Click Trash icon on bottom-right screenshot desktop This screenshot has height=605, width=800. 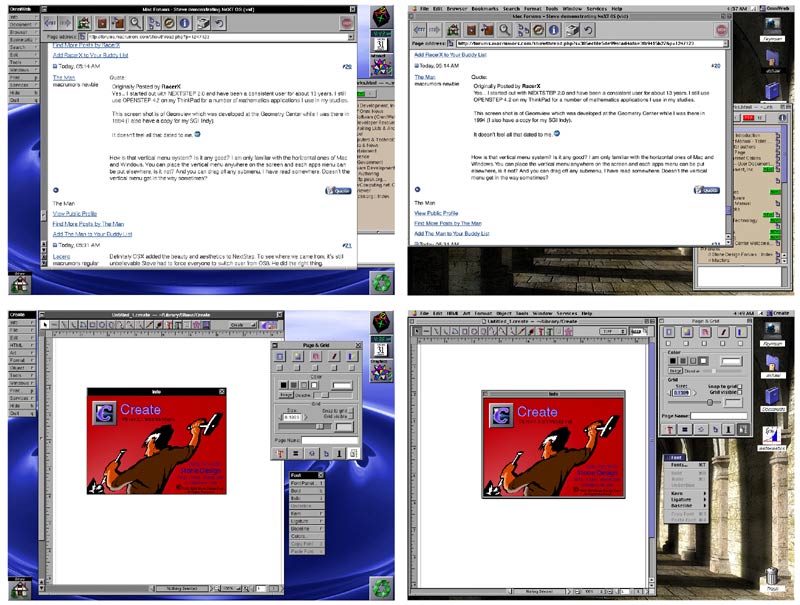pyautogui.click(x=771, y=577)
